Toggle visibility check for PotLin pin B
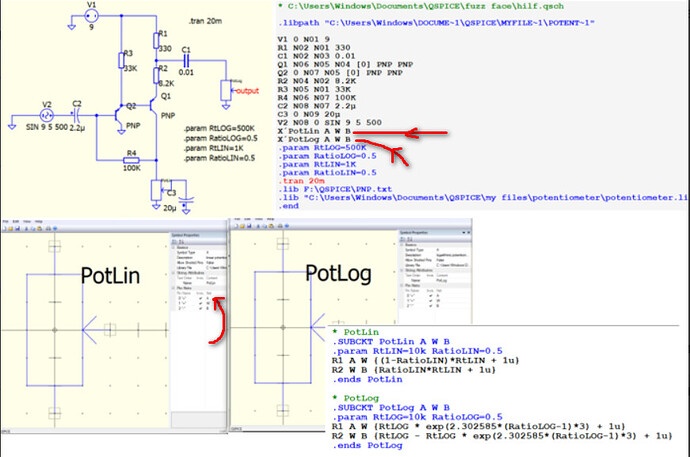Image resolution: width=690 pixels, height=457 pixels. (x=201, y=308)
